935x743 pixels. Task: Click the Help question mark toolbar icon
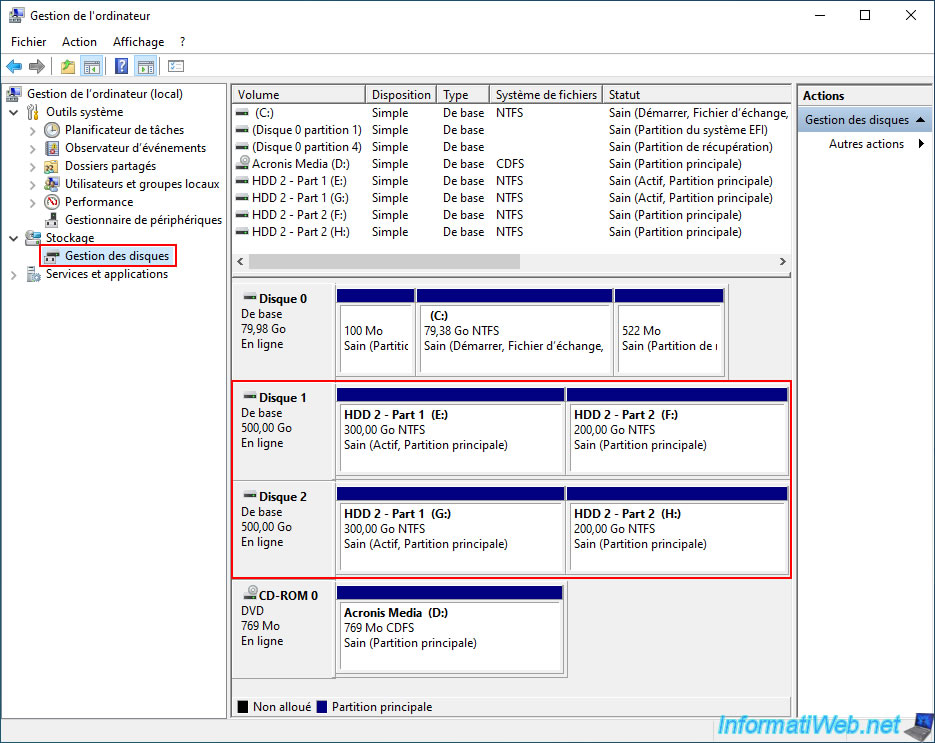[121, 67]
